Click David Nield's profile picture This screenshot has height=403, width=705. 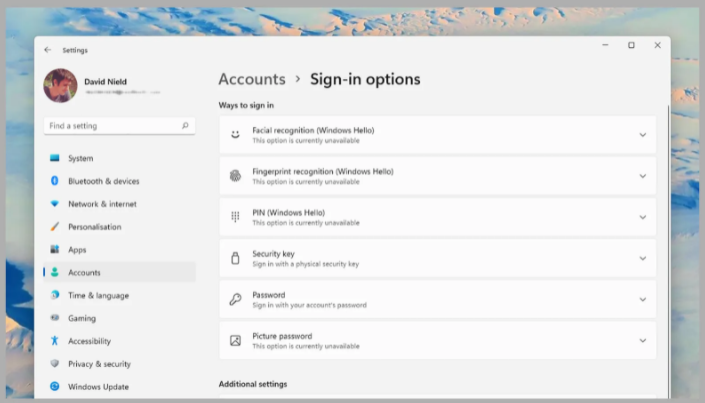click(x=60, y=85)
